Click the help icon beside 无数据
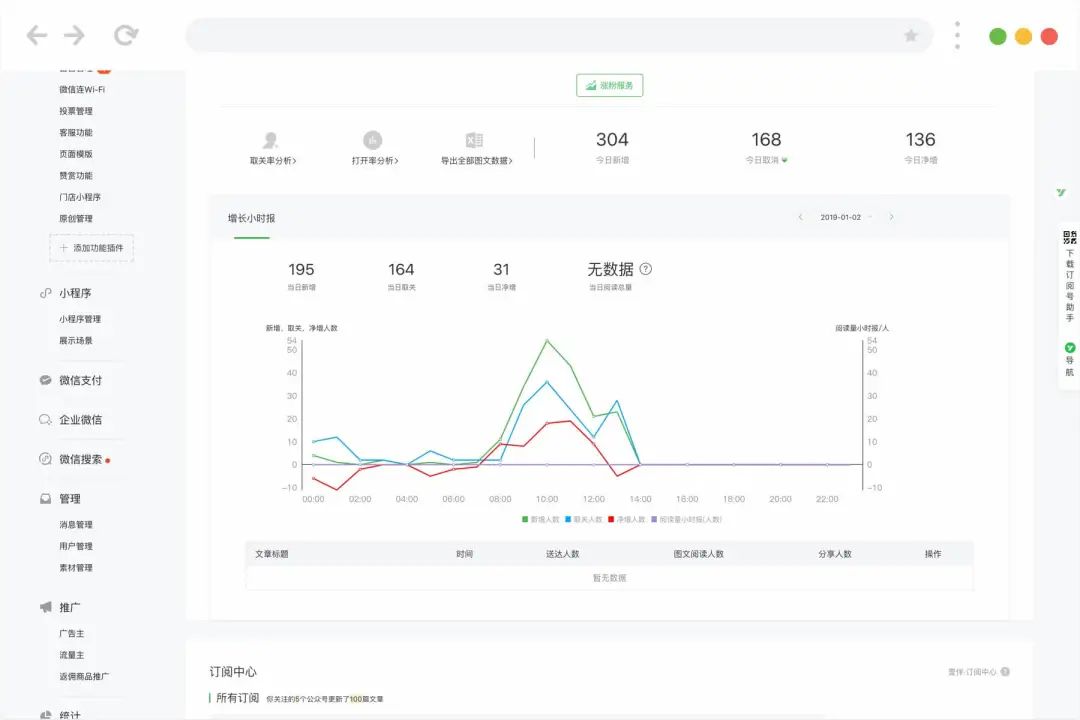This screenshot has width=1080, height=720. pyautogui.click(x=646, y=269)
